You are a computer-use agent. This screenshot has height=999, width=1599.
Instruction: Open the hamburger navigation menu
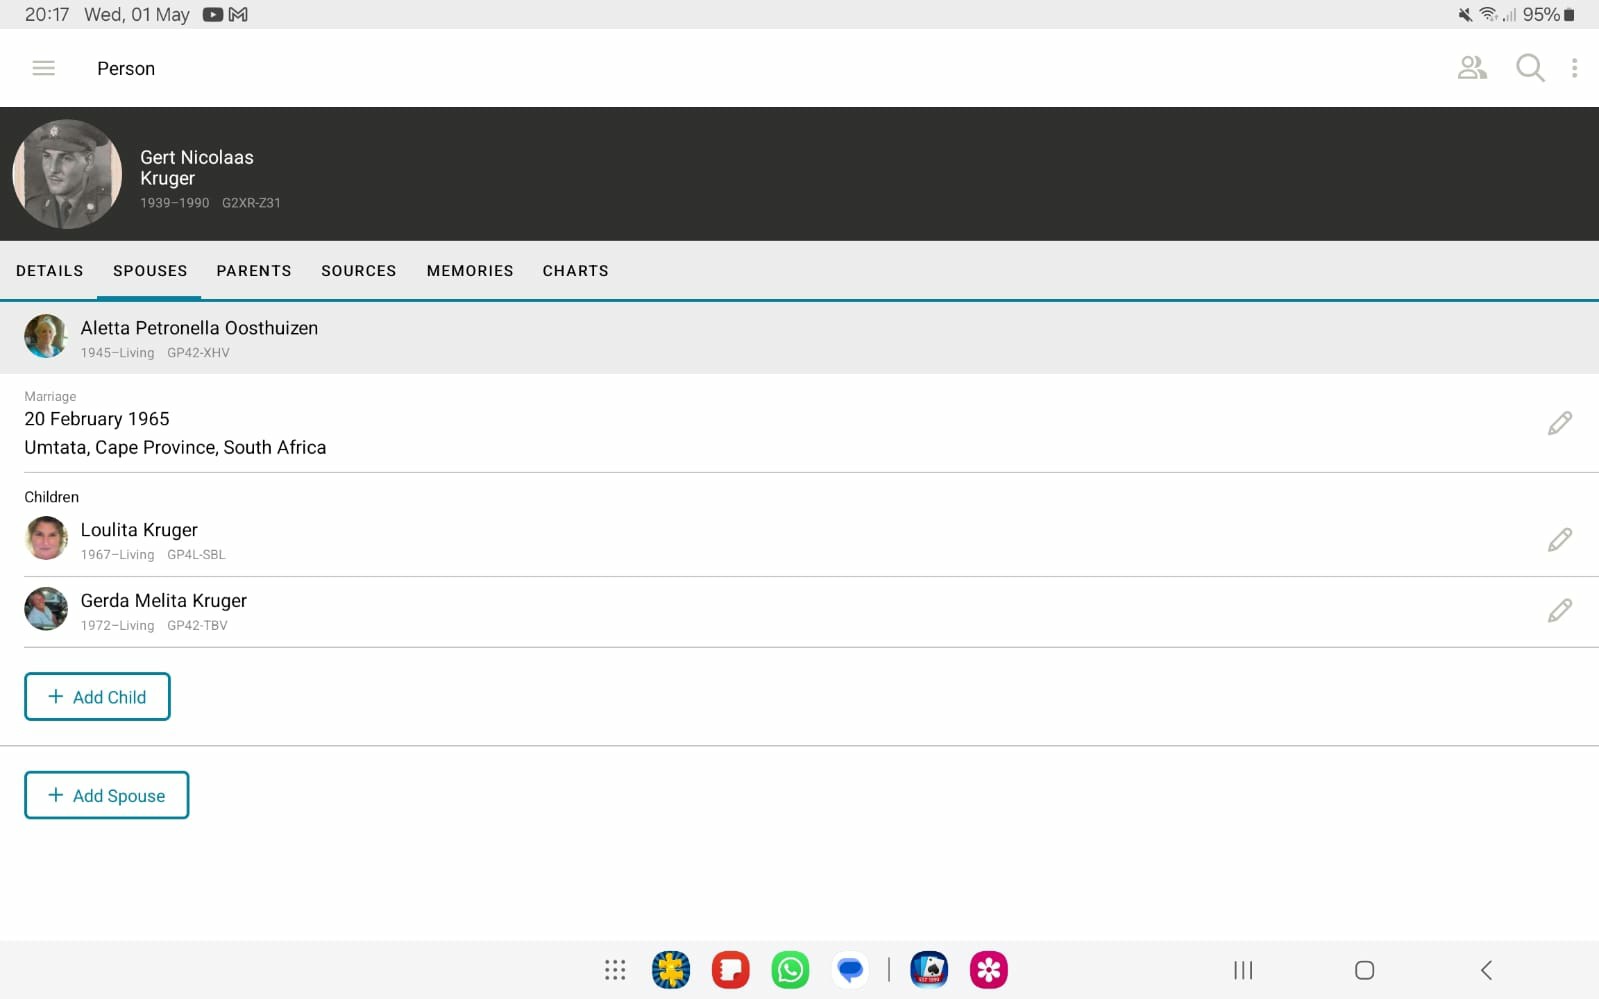tap(43, 68)
